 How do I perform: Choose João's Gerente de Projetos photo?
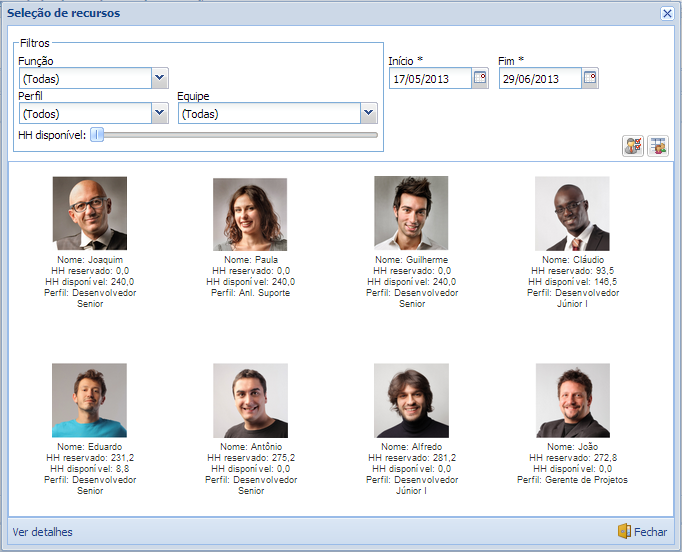pos(572,400)
